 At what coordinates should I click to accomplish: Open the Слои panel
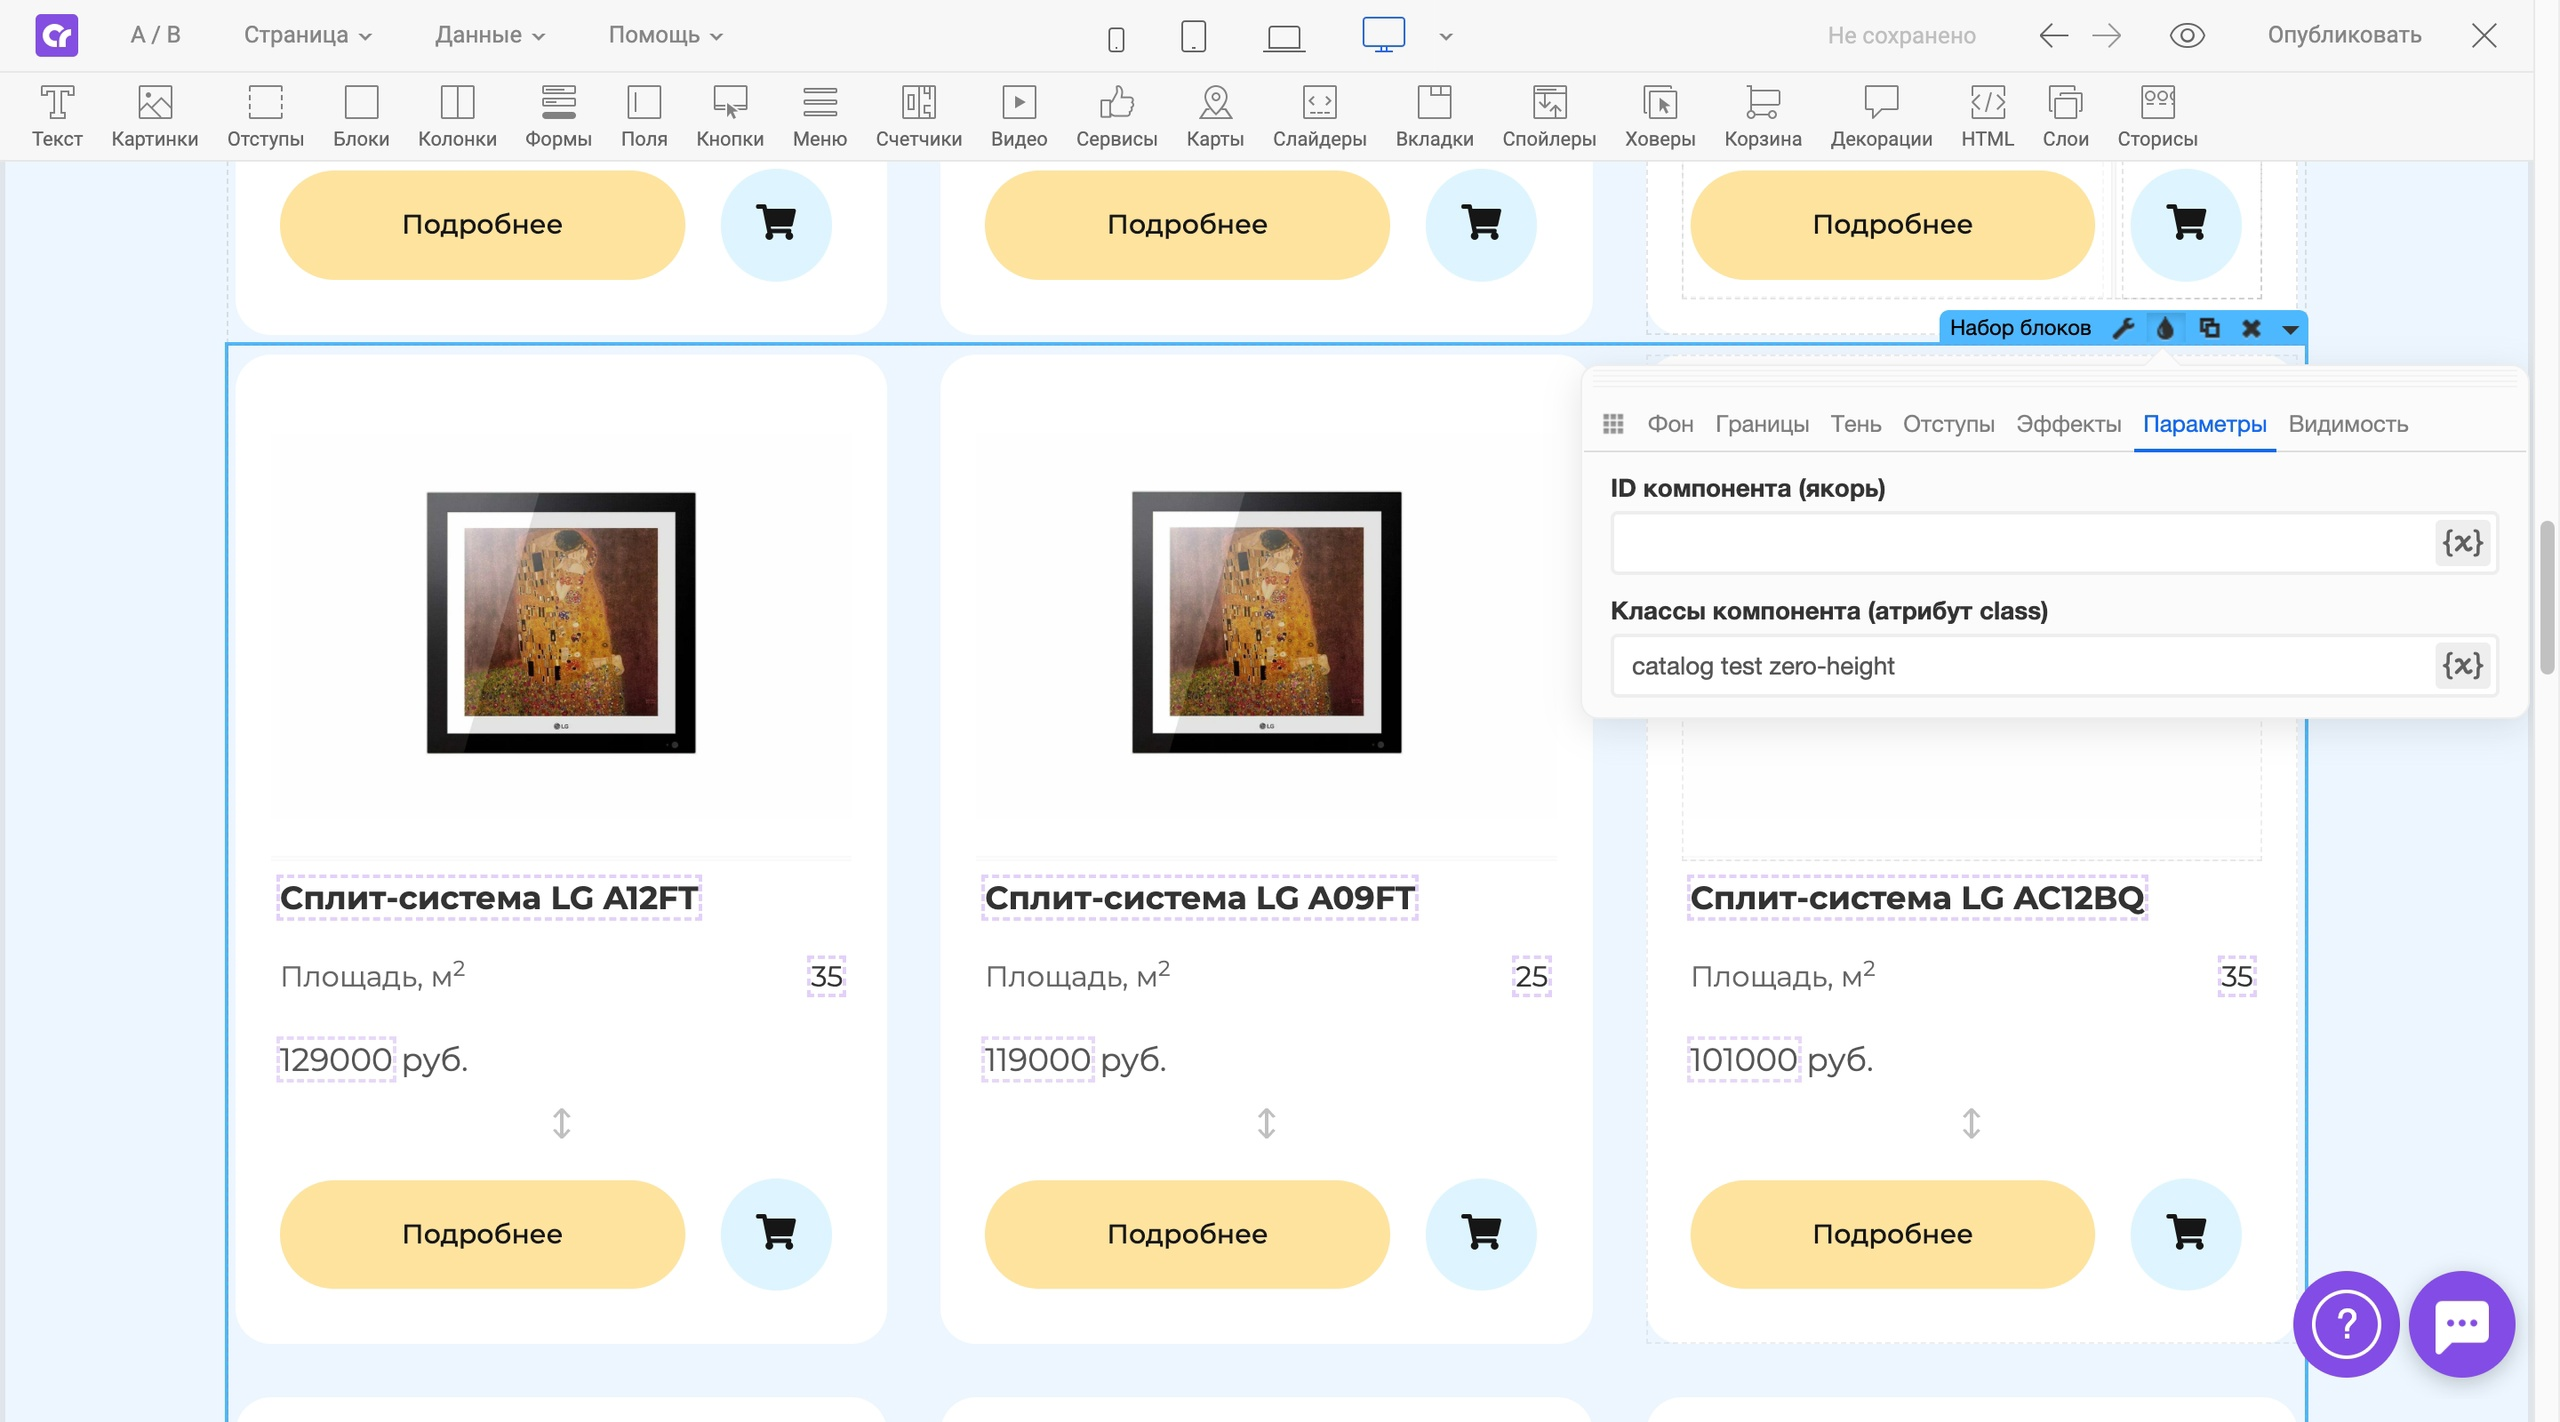(2065, 116)
